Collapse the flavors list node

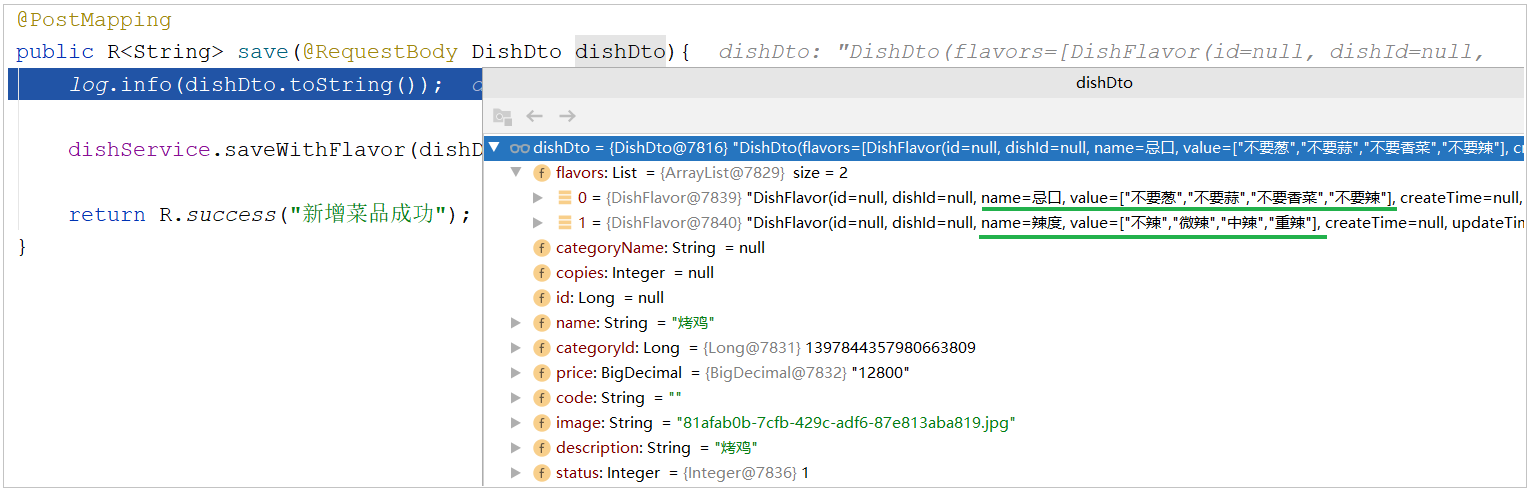[x=516, y=173]
